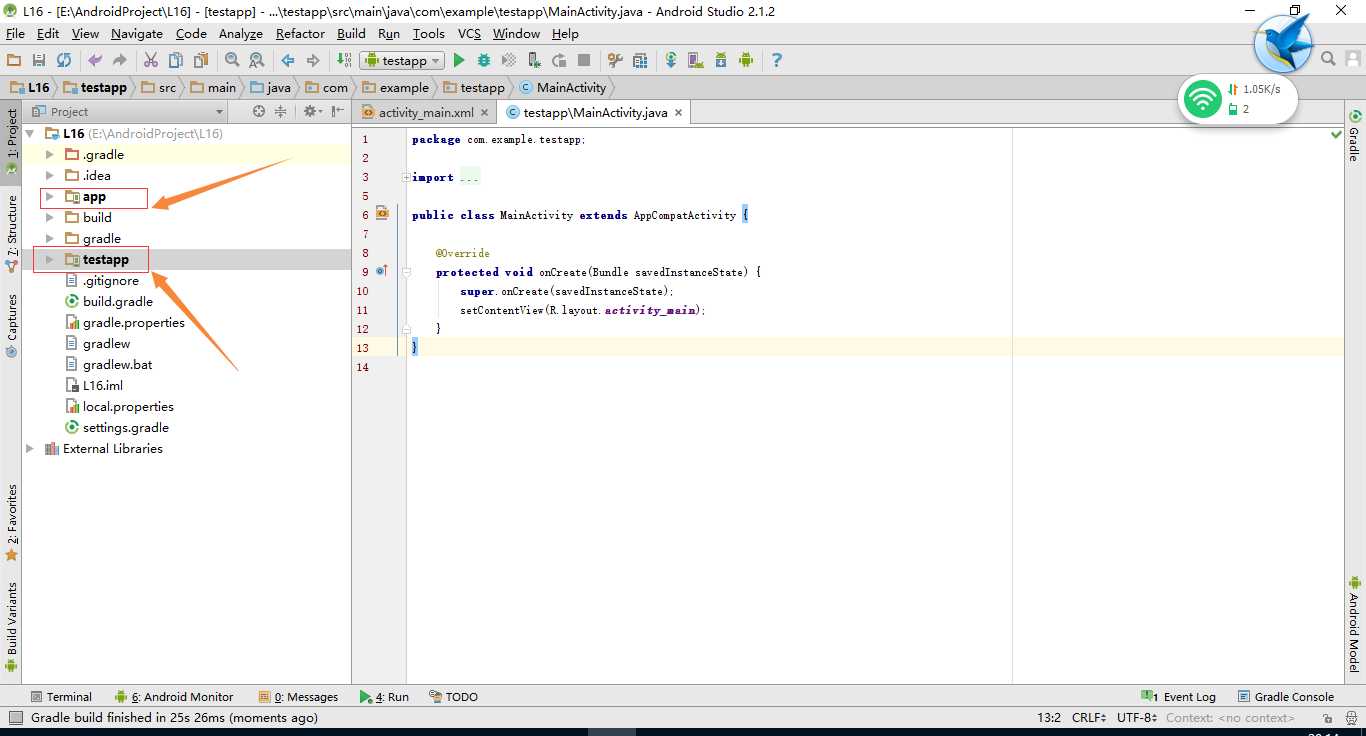Click the Collapse All icon in Project panel
This screenshot has width=1366, height=736.
(281, 111)
